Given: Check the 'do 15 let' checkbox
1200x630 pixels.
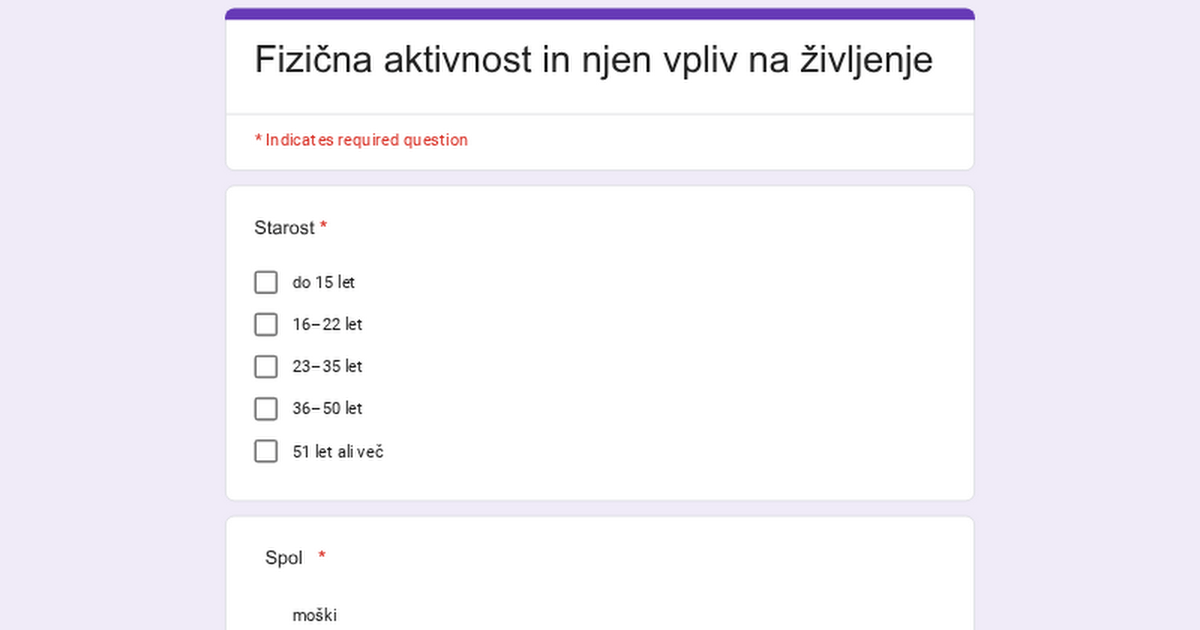Looking at the screenshot, I should (266, 282).
